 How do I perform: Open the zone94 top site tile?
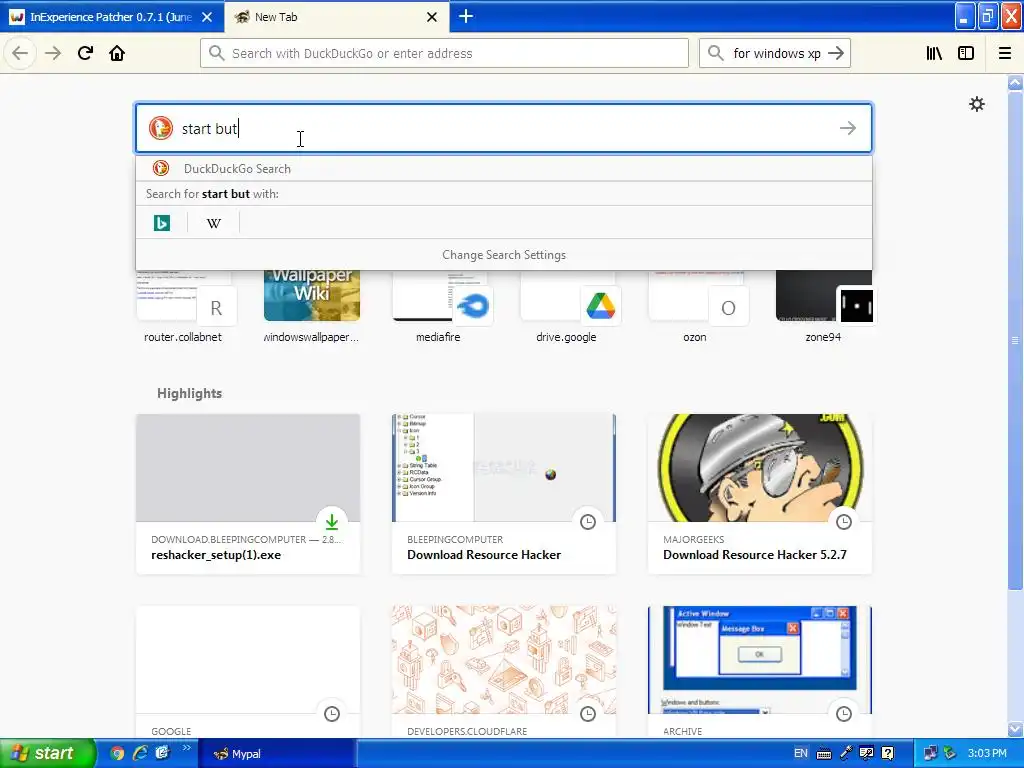[x=823, y=307]
